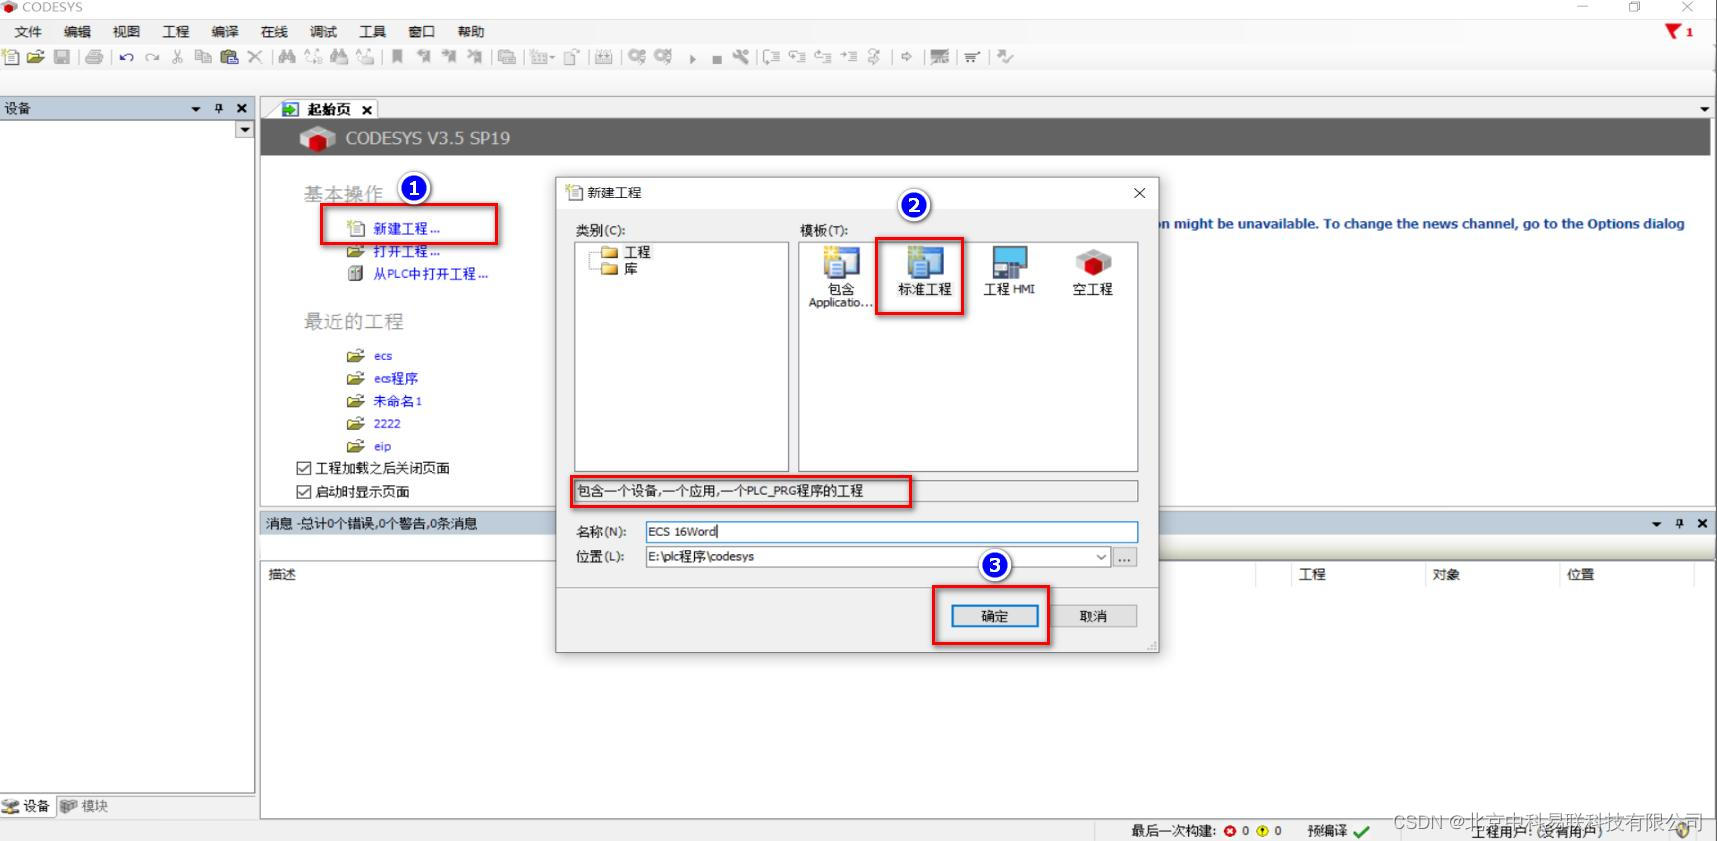
Task: Select the 工程 HMI template
Action: point(1009,273)
